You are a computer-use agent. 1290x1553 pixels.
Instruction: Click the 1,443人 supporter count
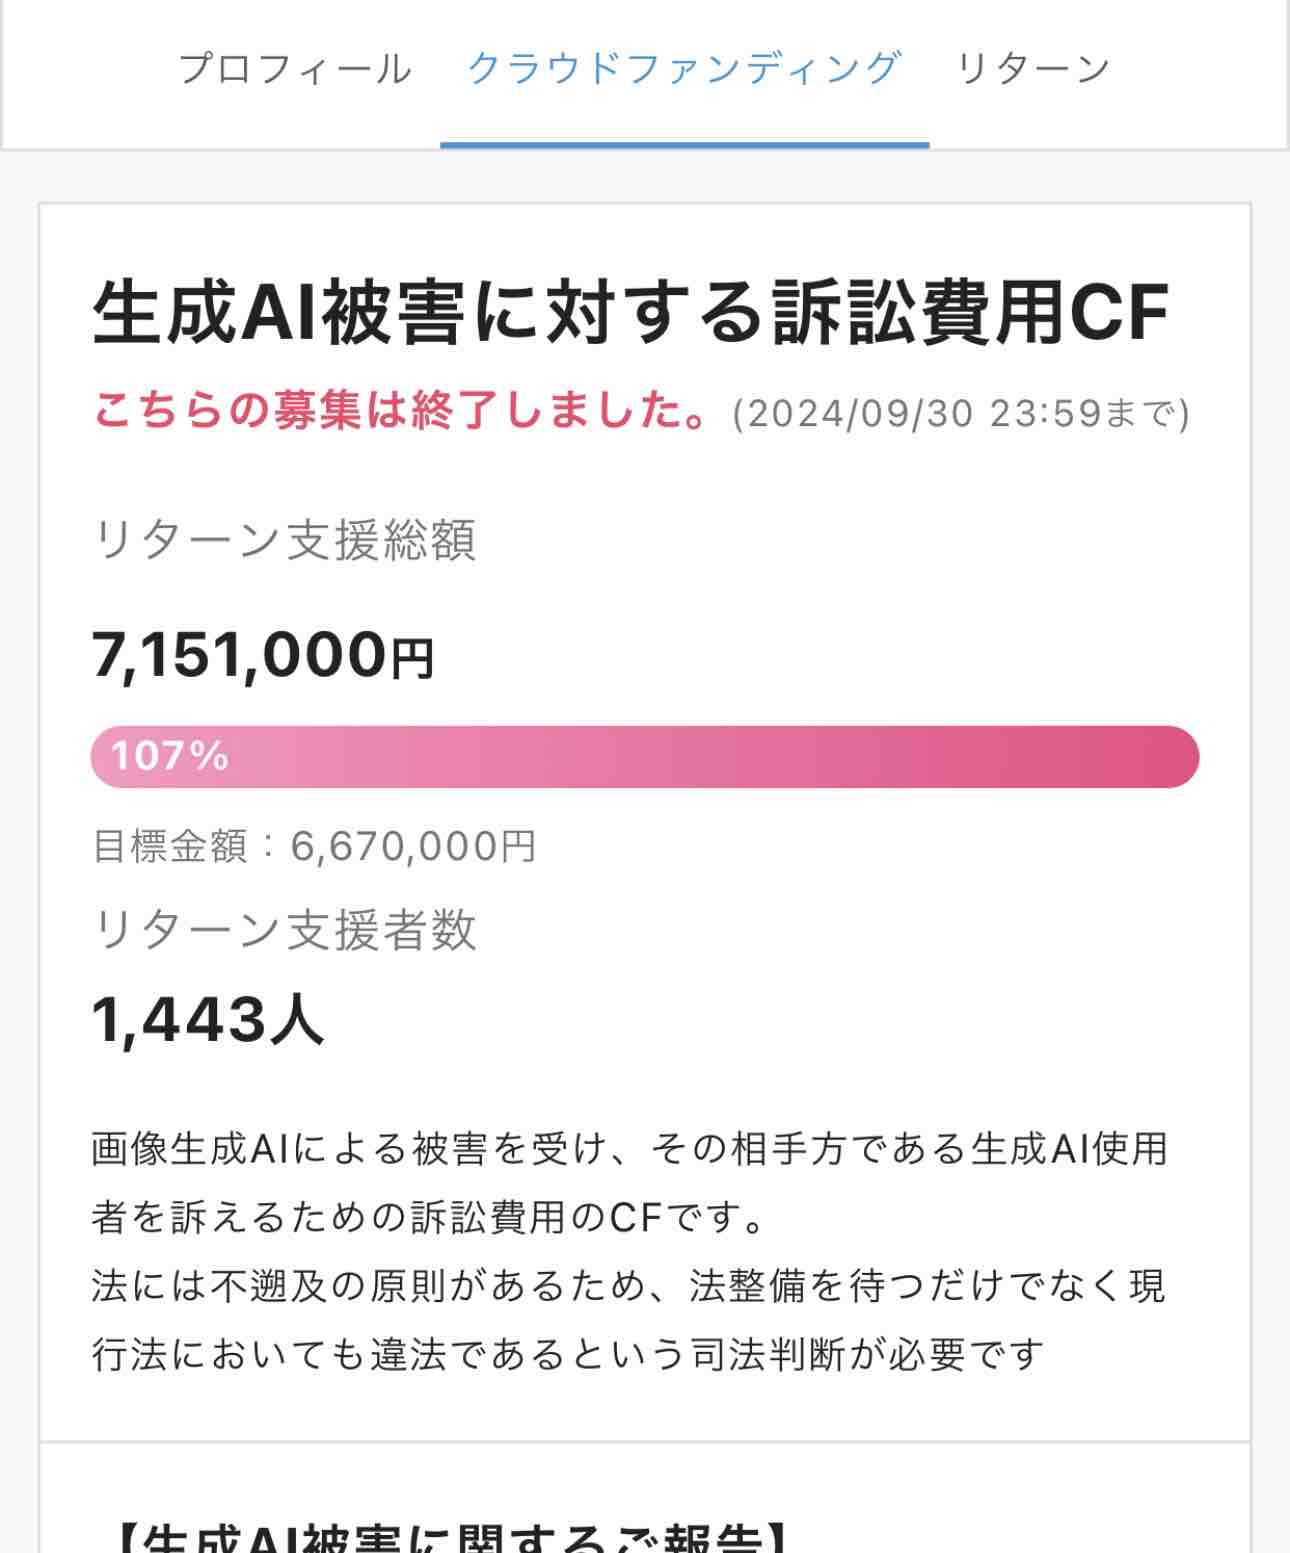(208, 1020)
